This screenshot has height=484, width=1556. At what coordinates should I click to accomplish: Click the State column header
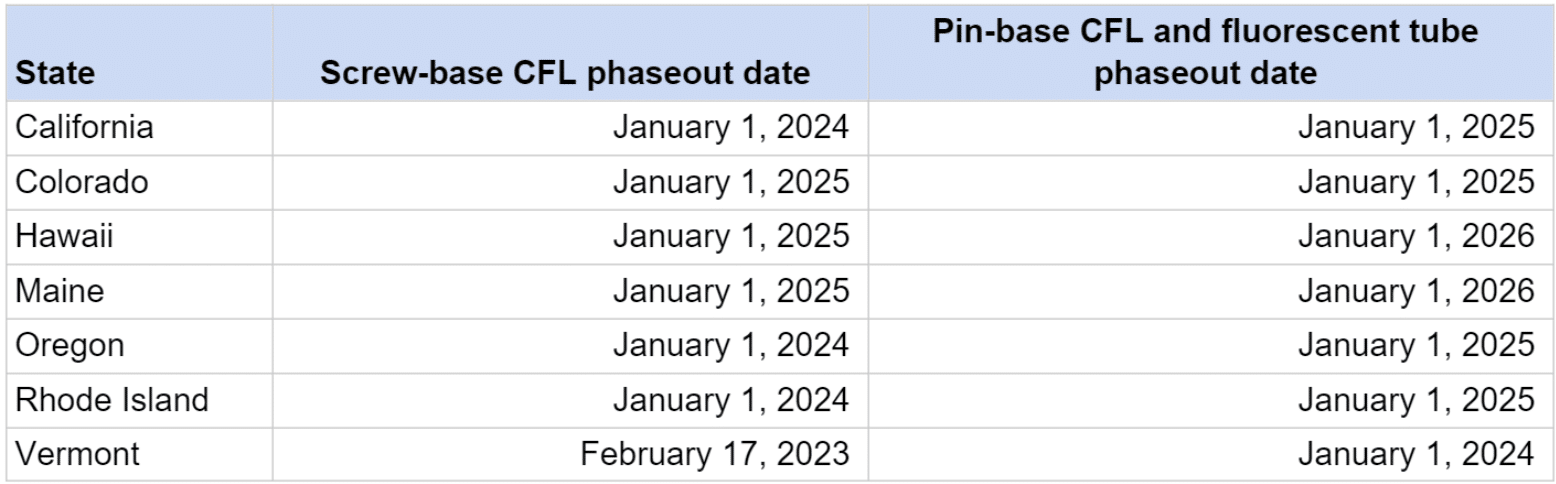click(x=56, y=73)
